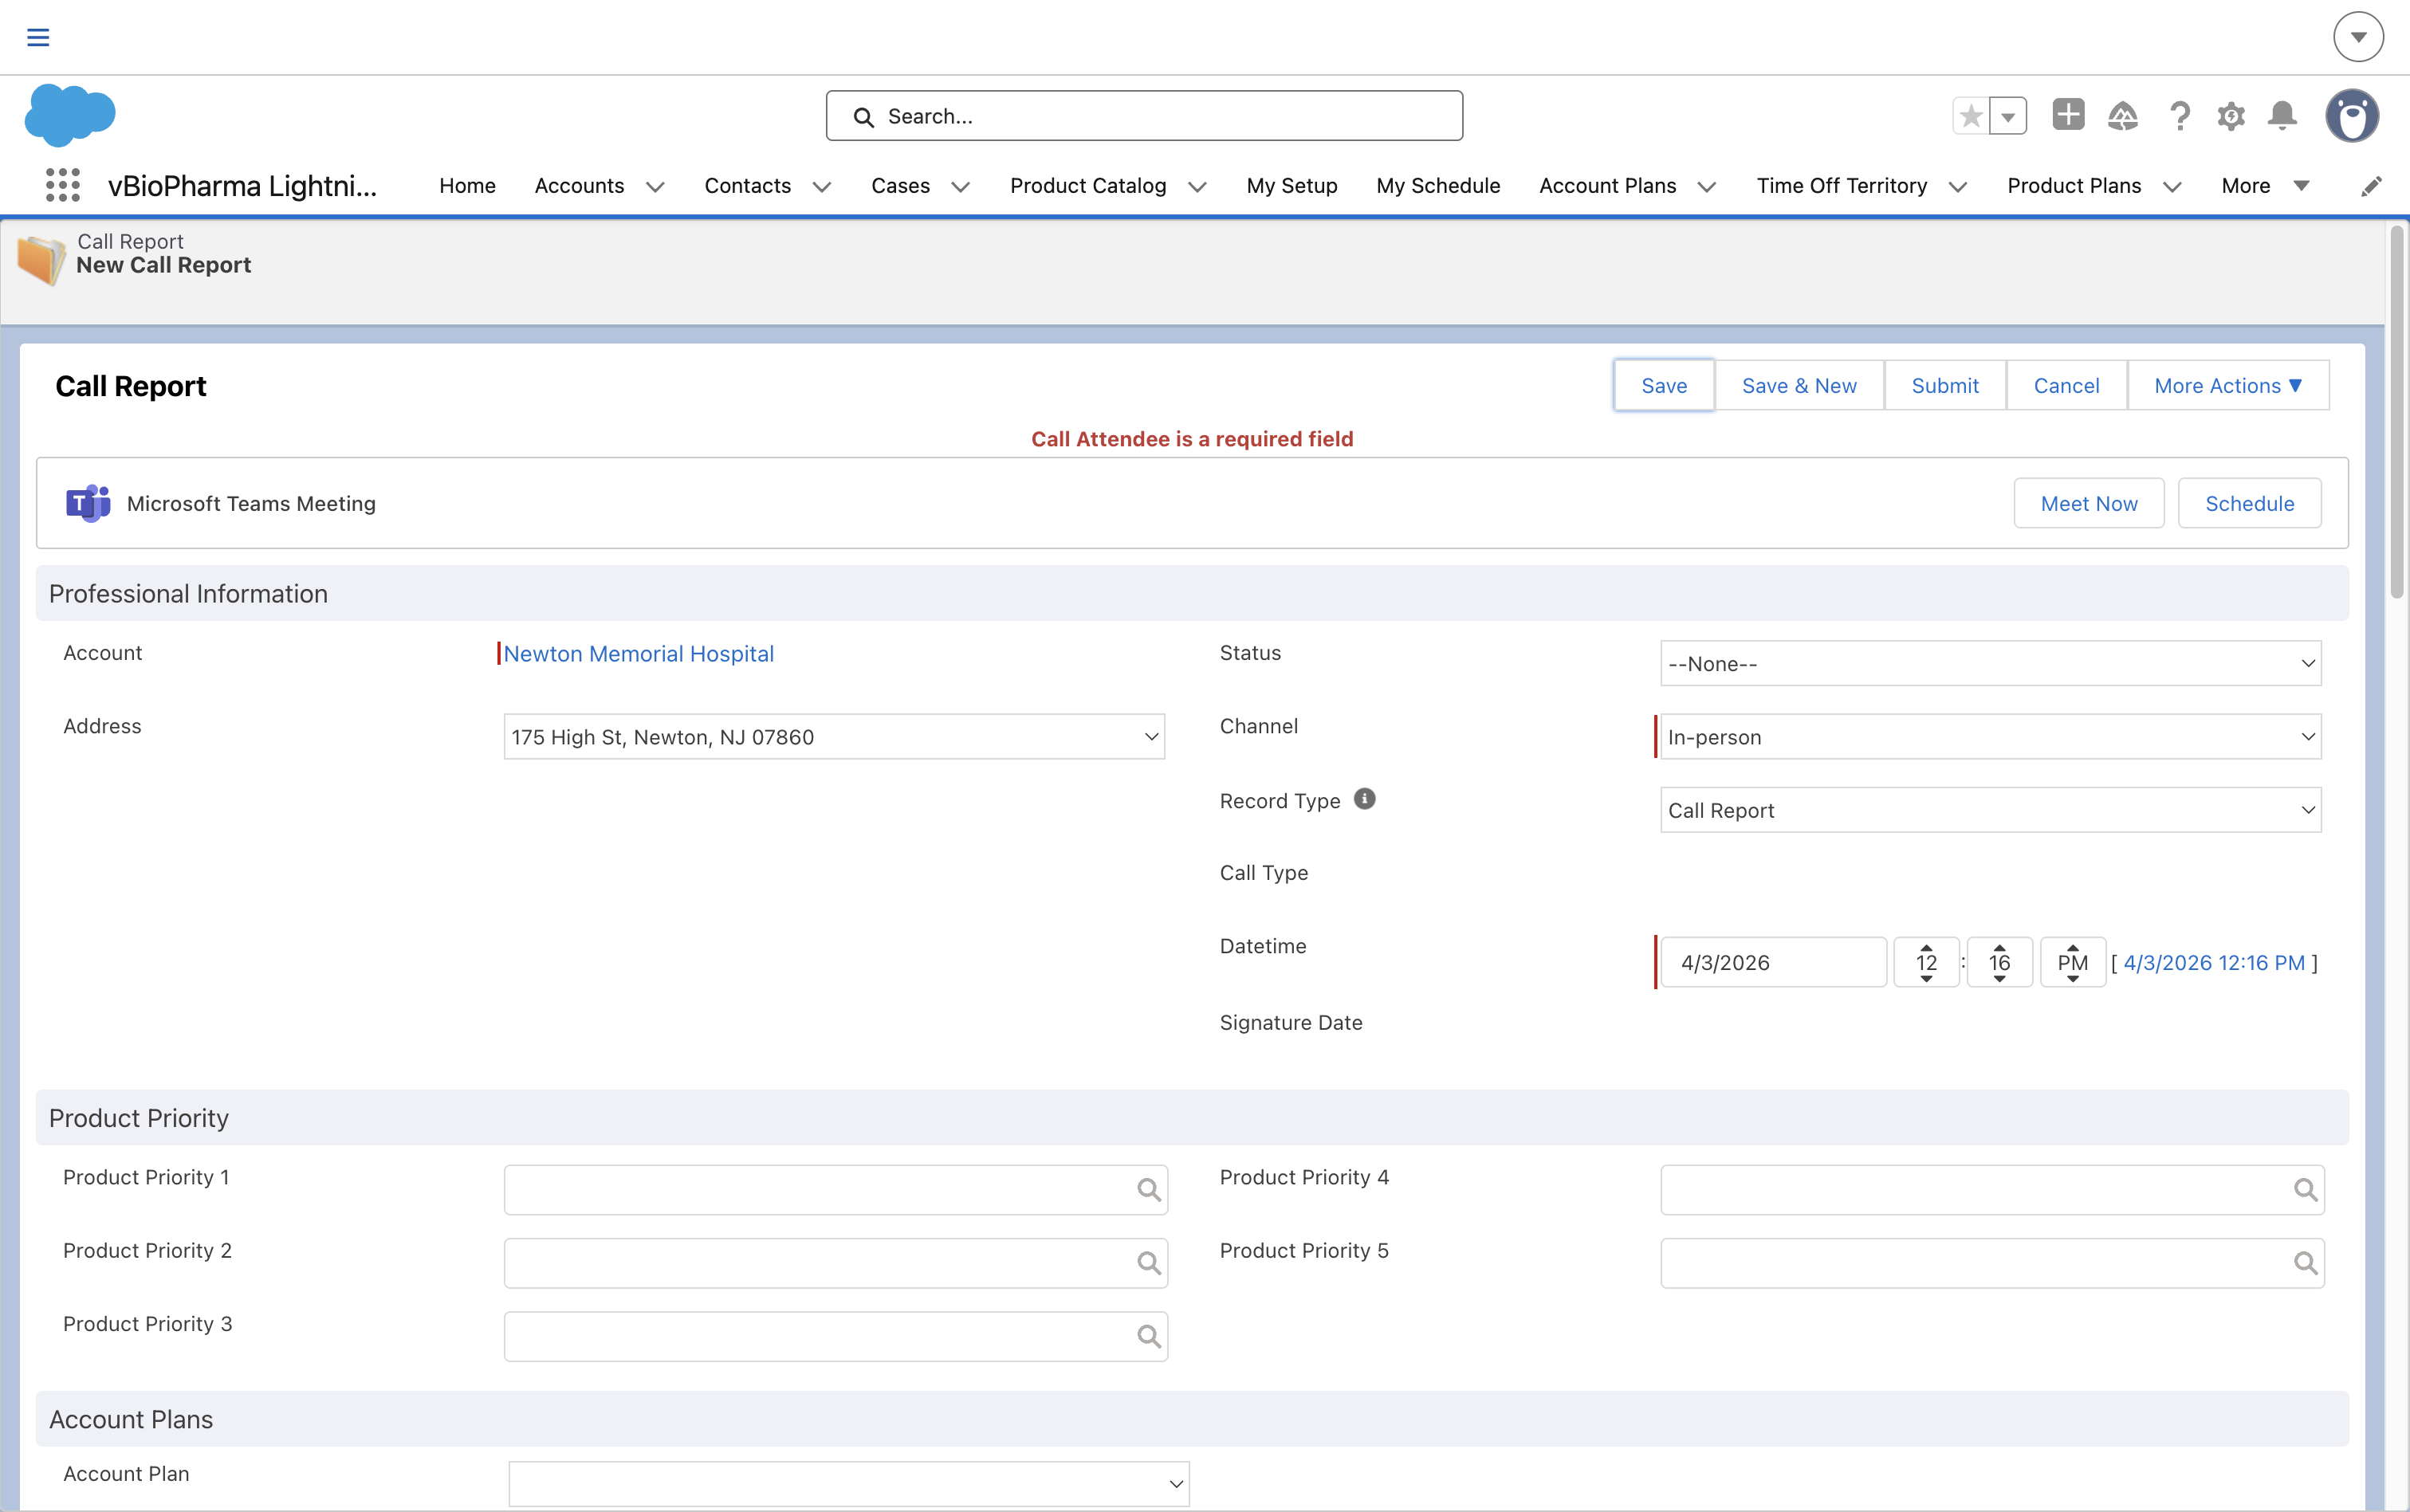The height and width of the screenshot is (1512, 2410).
Task: Open the notifications bell
Action: pyautogui.click(x=2282, y=116)
